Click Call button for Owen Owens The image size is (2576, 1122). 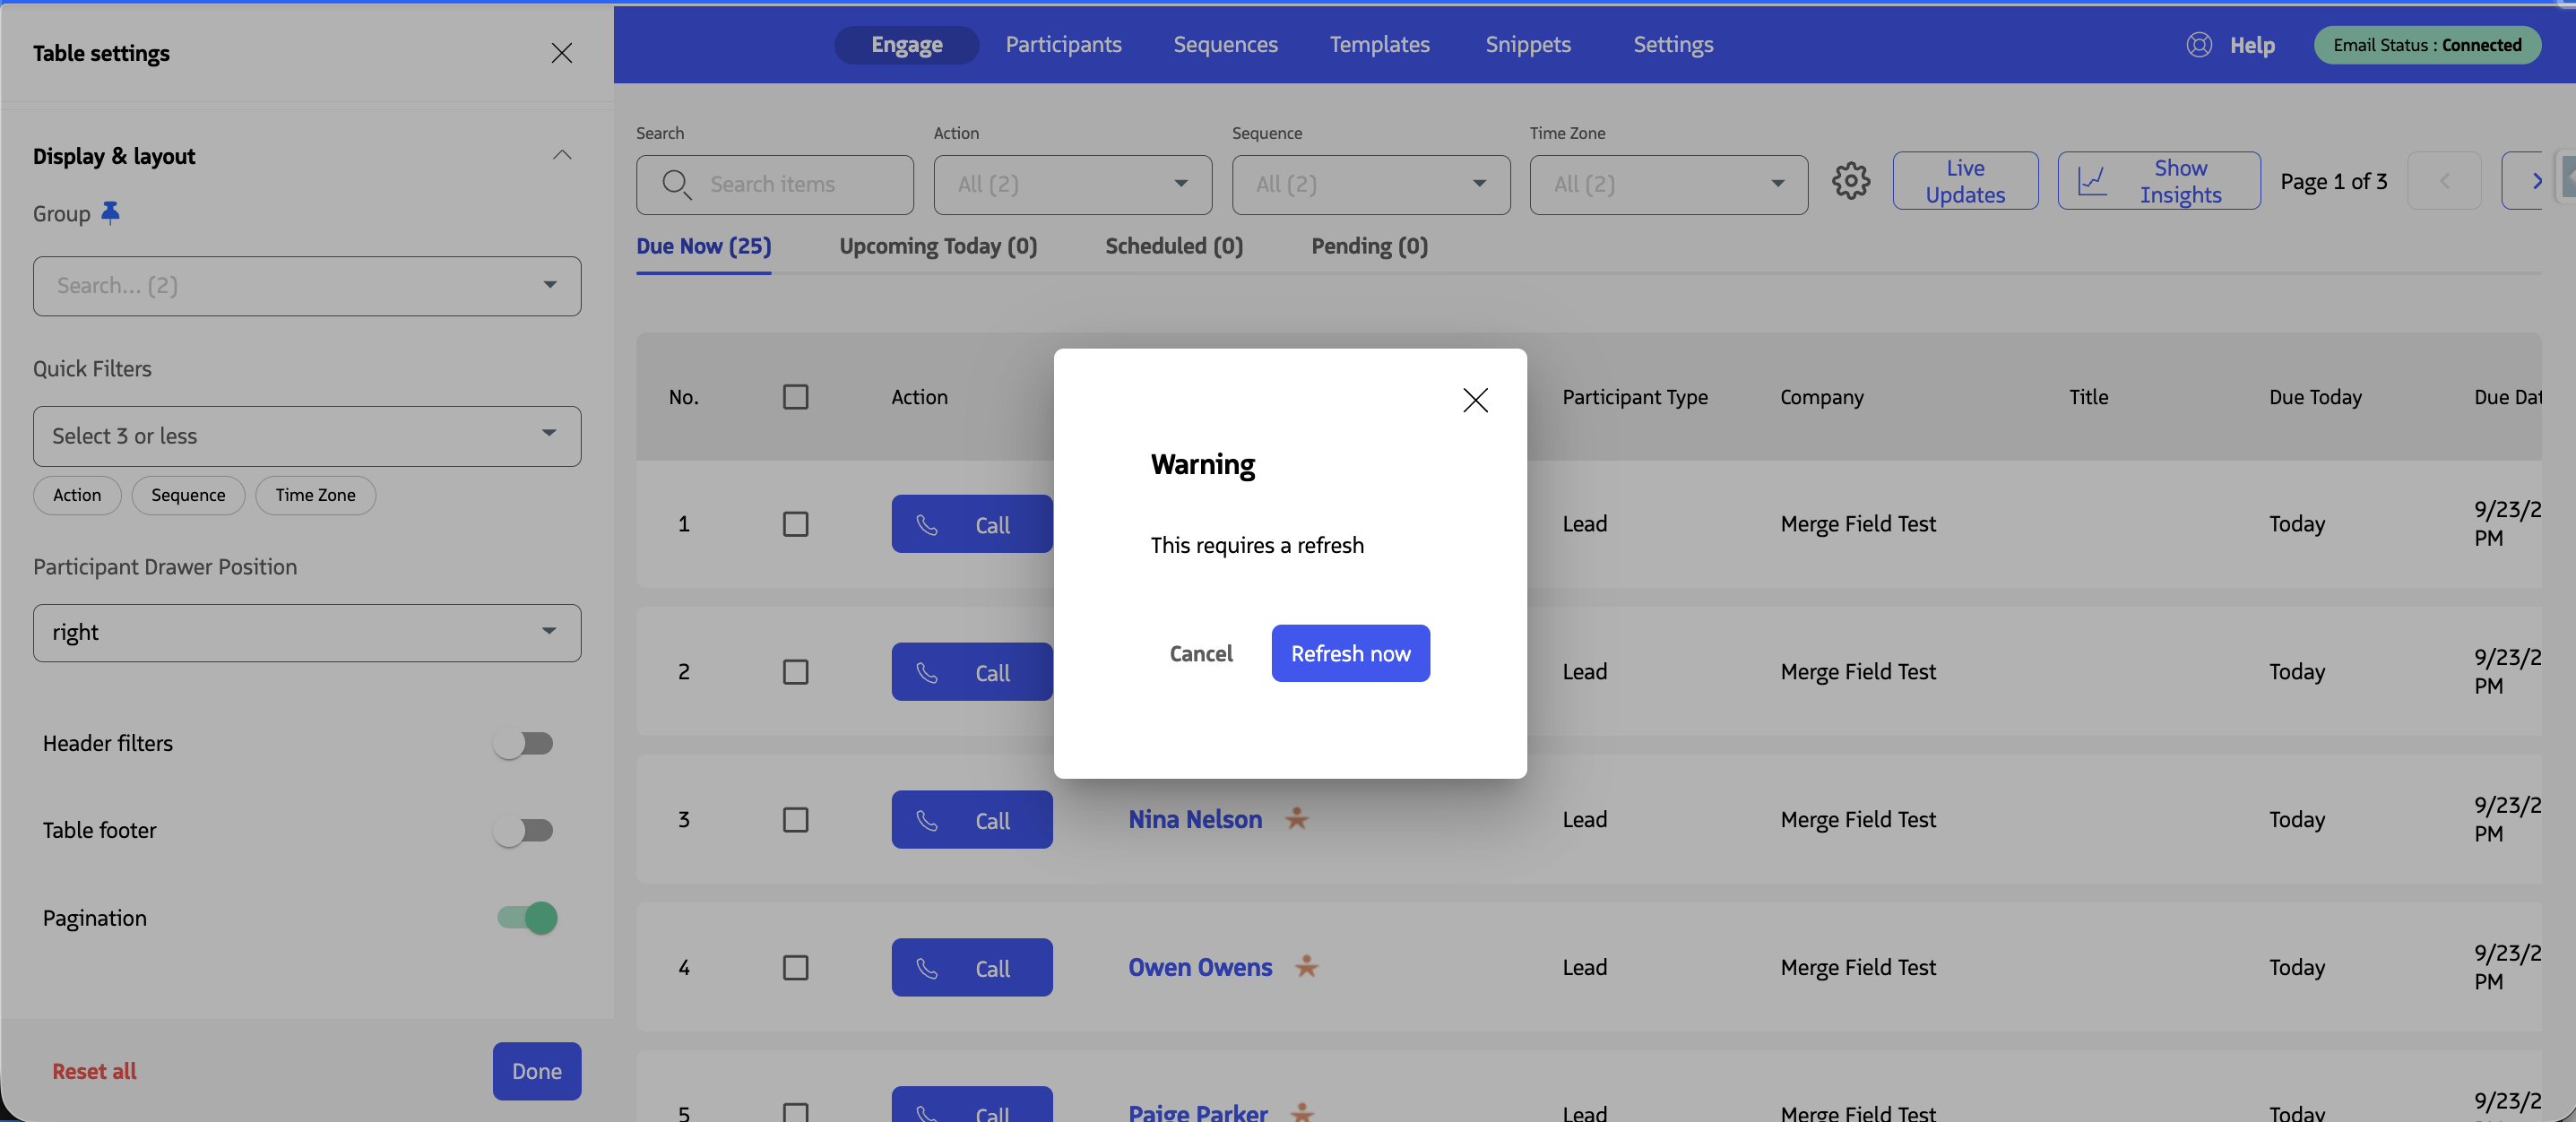click(x=972, y=967)
